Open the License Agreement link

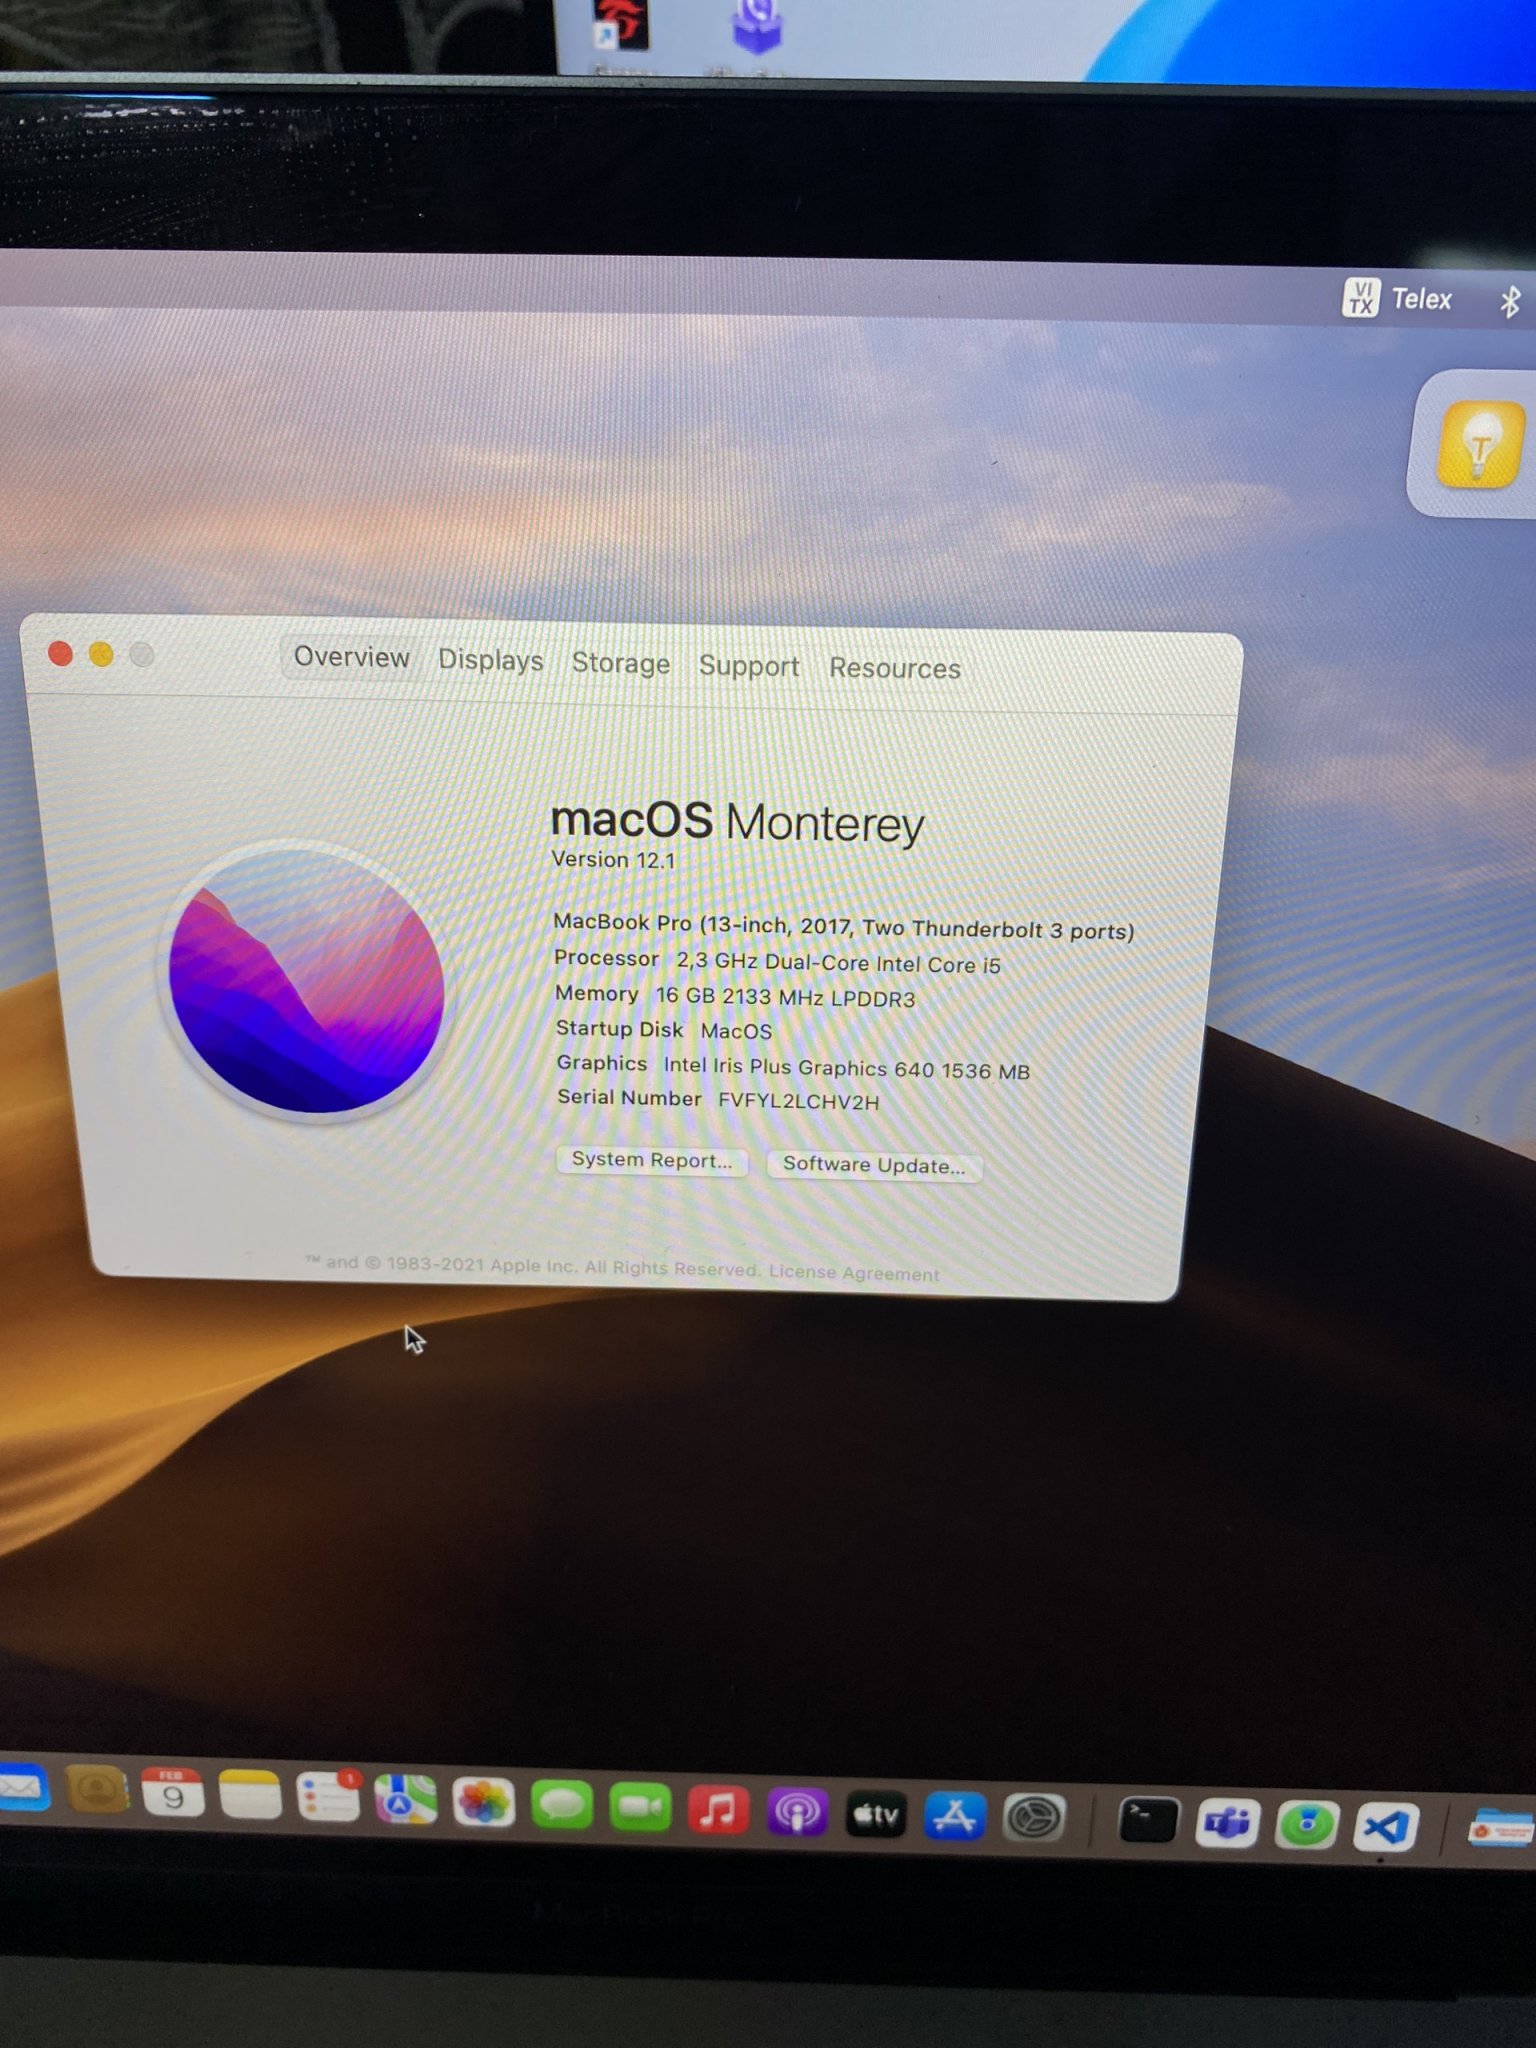point(853,1273)
